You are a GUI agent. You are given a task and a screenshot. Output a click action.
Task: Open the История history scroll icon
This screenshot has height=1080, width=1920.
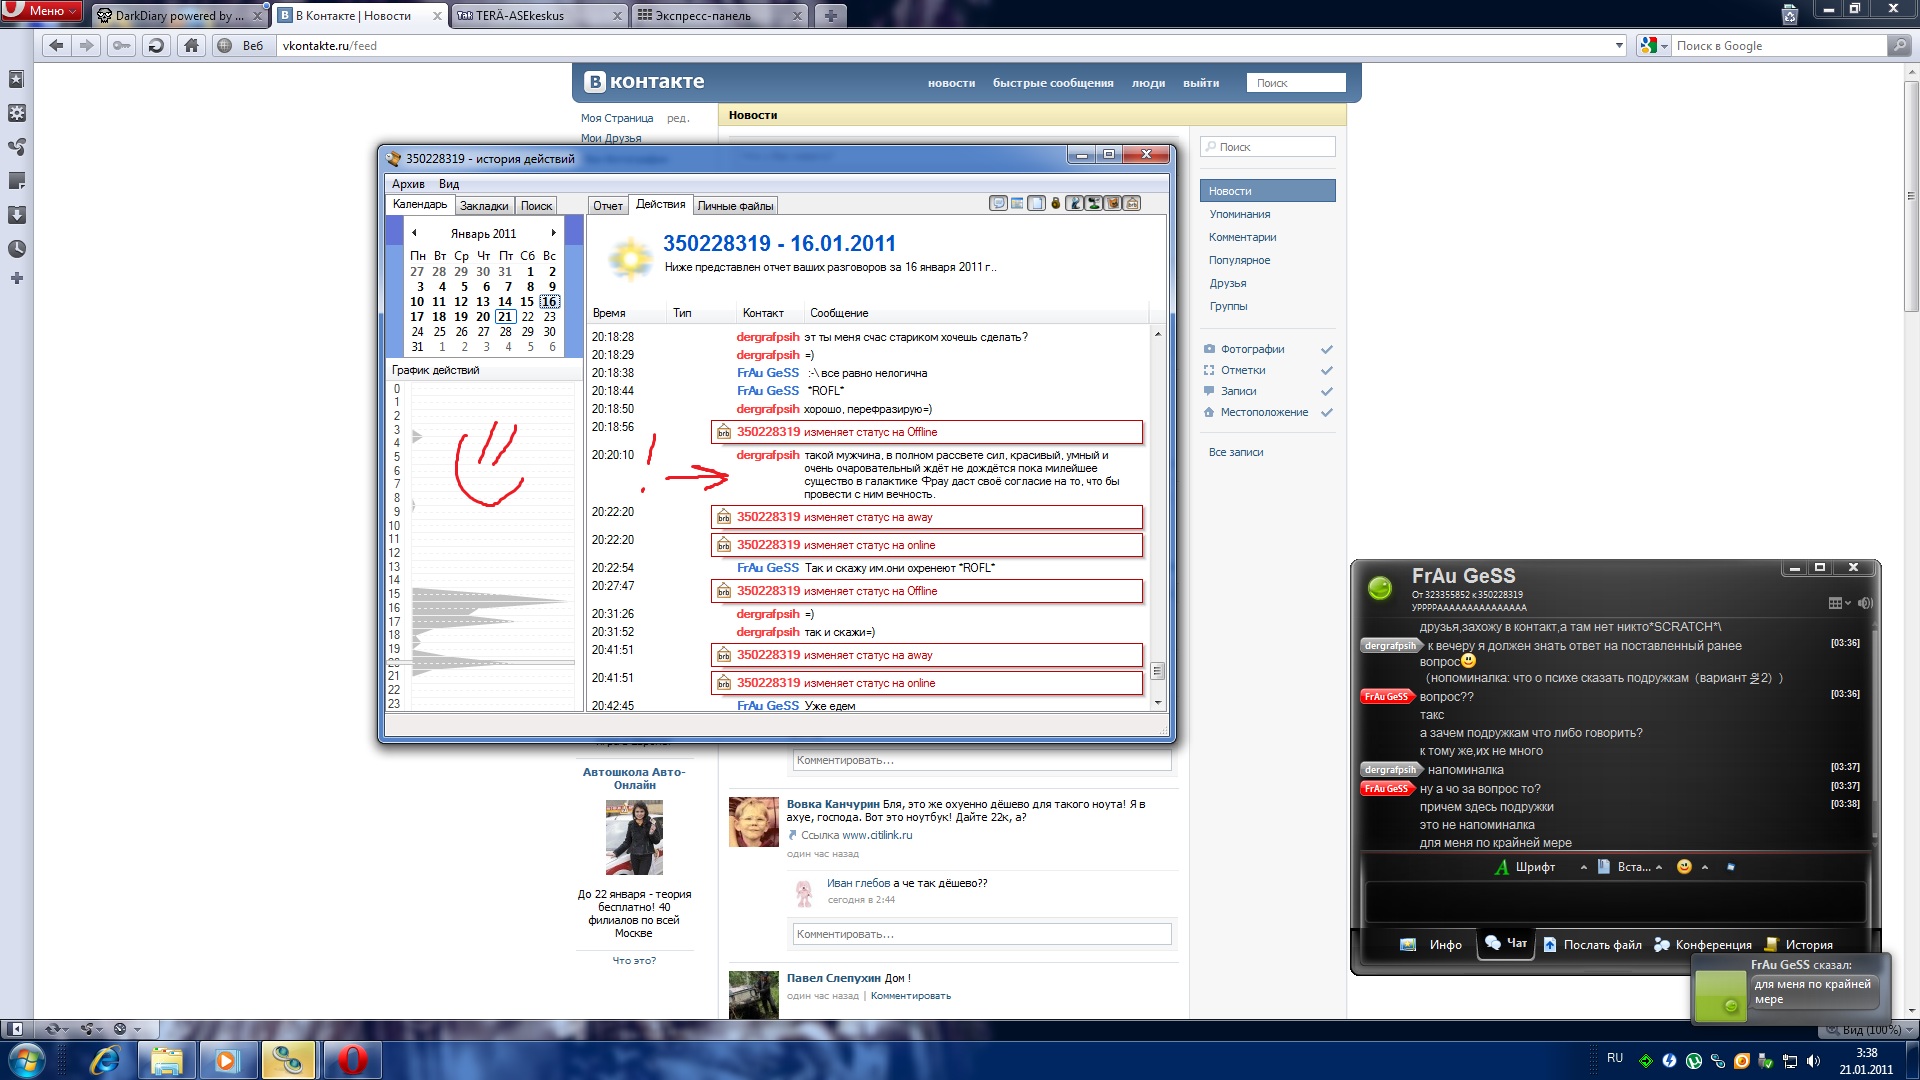click(1772, 944)
